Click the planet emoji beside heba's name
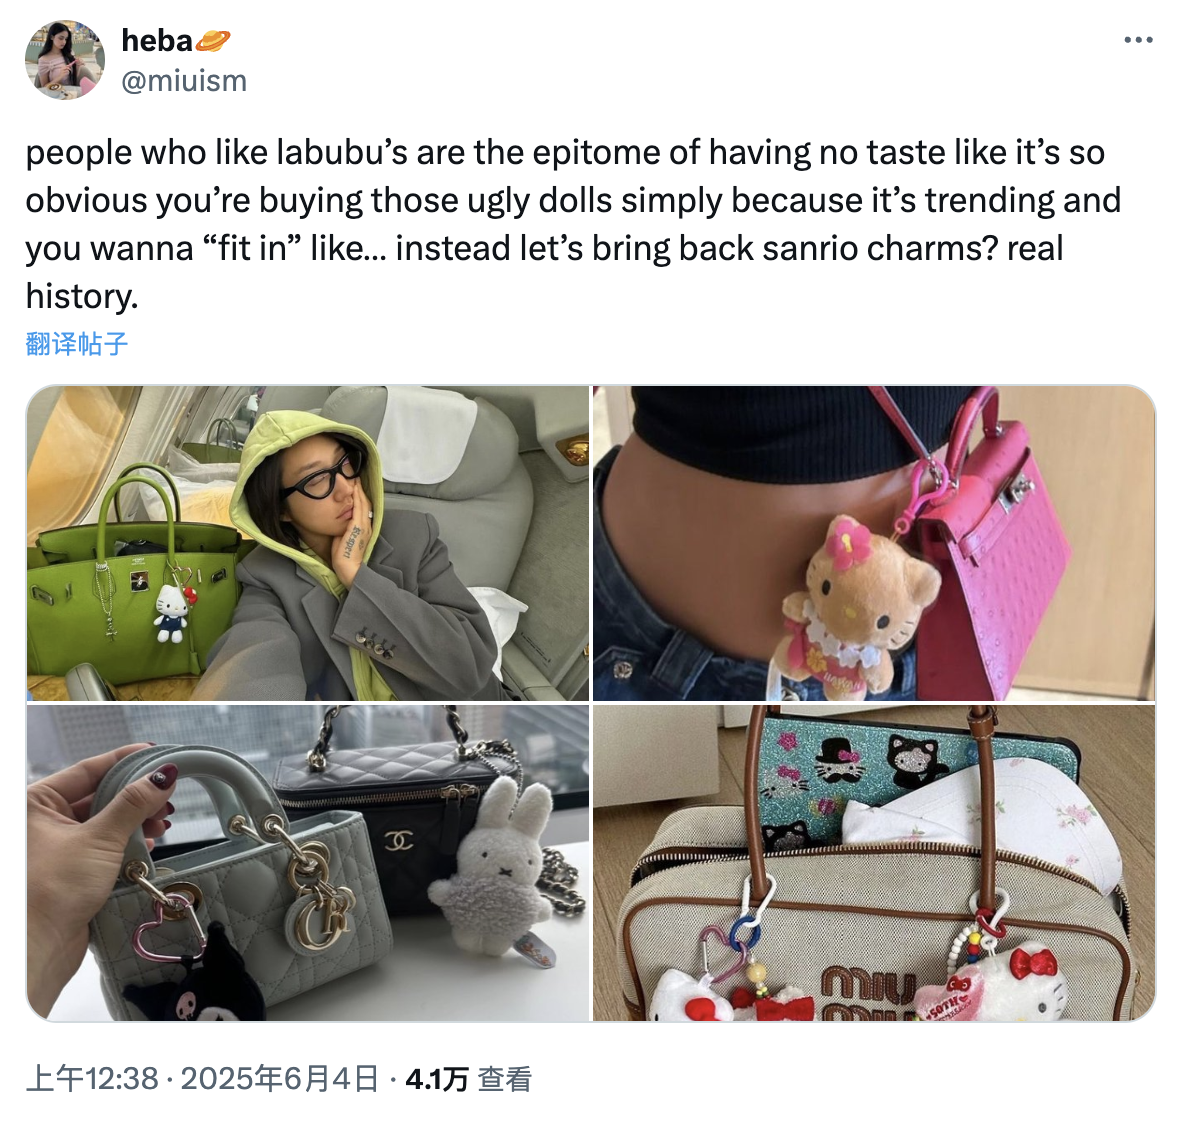This screenshot has width=1180, height=1128. pos(213,41)
